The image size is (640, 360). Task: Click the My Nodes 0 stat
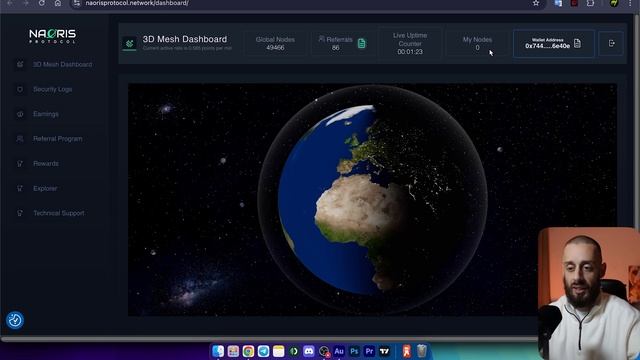tap(477, 43)
